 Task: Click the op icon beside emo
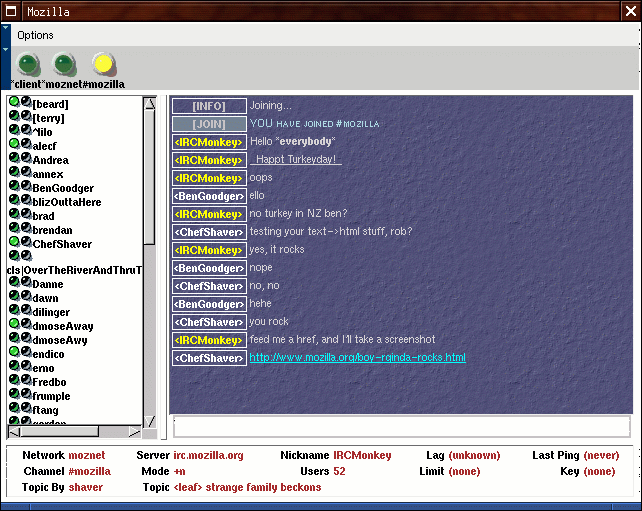[x=14, y=366]
